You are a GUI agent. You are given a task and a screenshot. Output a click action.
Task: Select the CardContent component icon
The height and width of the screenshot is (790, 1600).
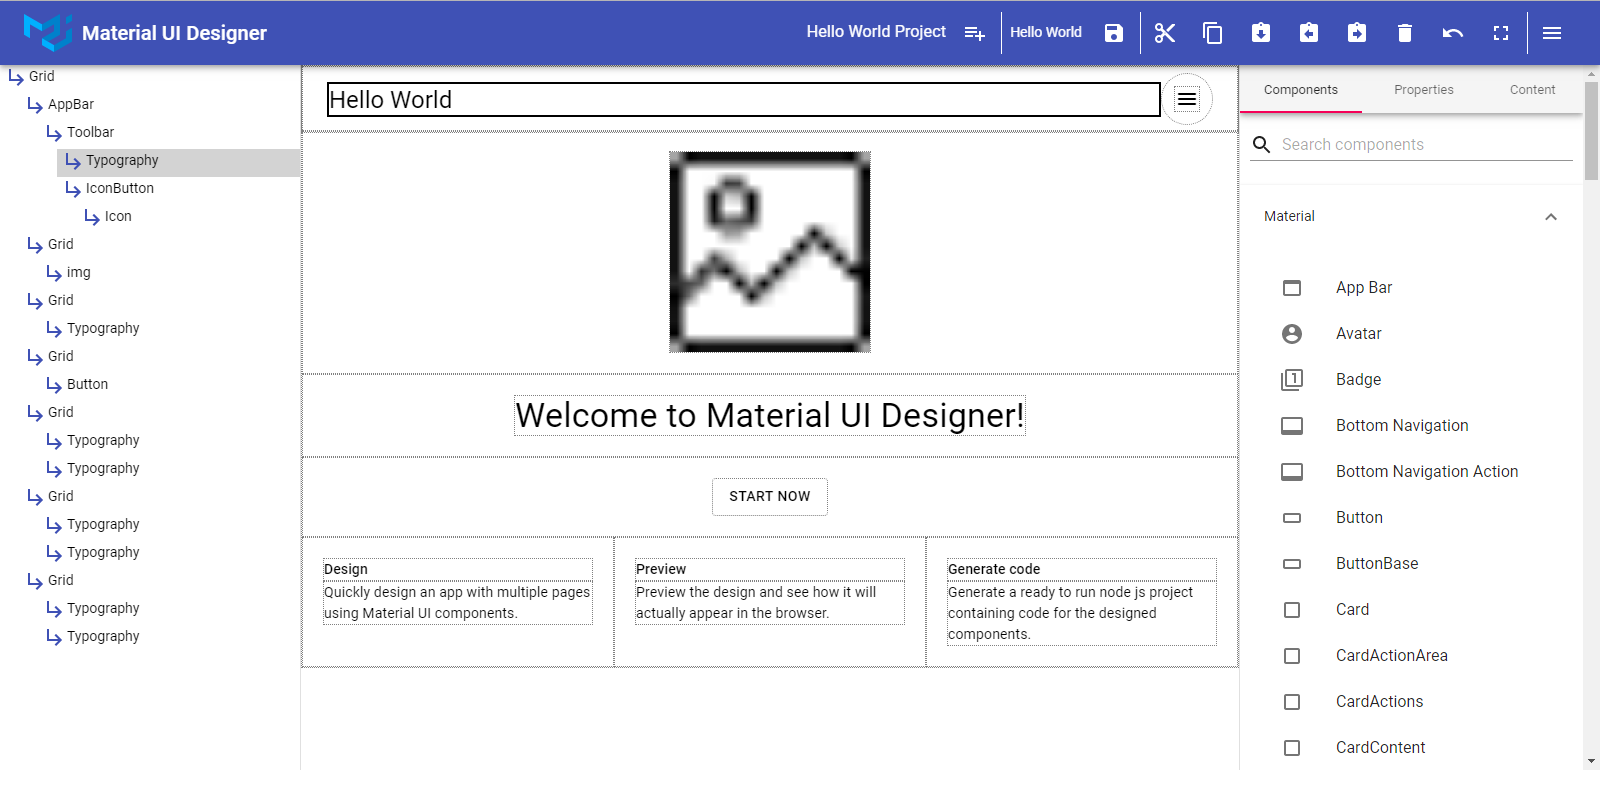click(1292, 748)
